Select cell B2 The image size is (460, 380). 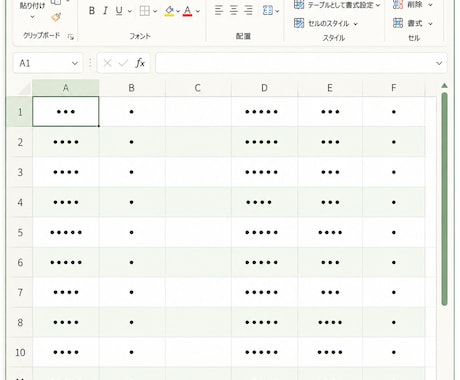[x=132, y=142]
